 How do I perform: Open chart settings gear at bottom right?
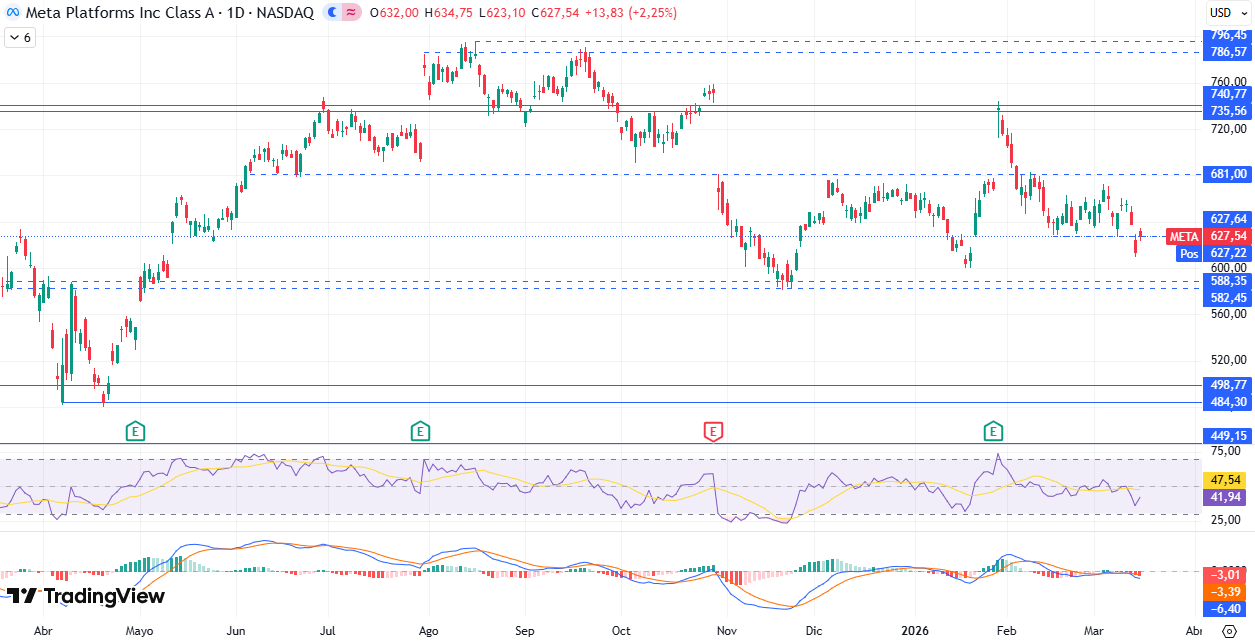tap(1228, 632)
